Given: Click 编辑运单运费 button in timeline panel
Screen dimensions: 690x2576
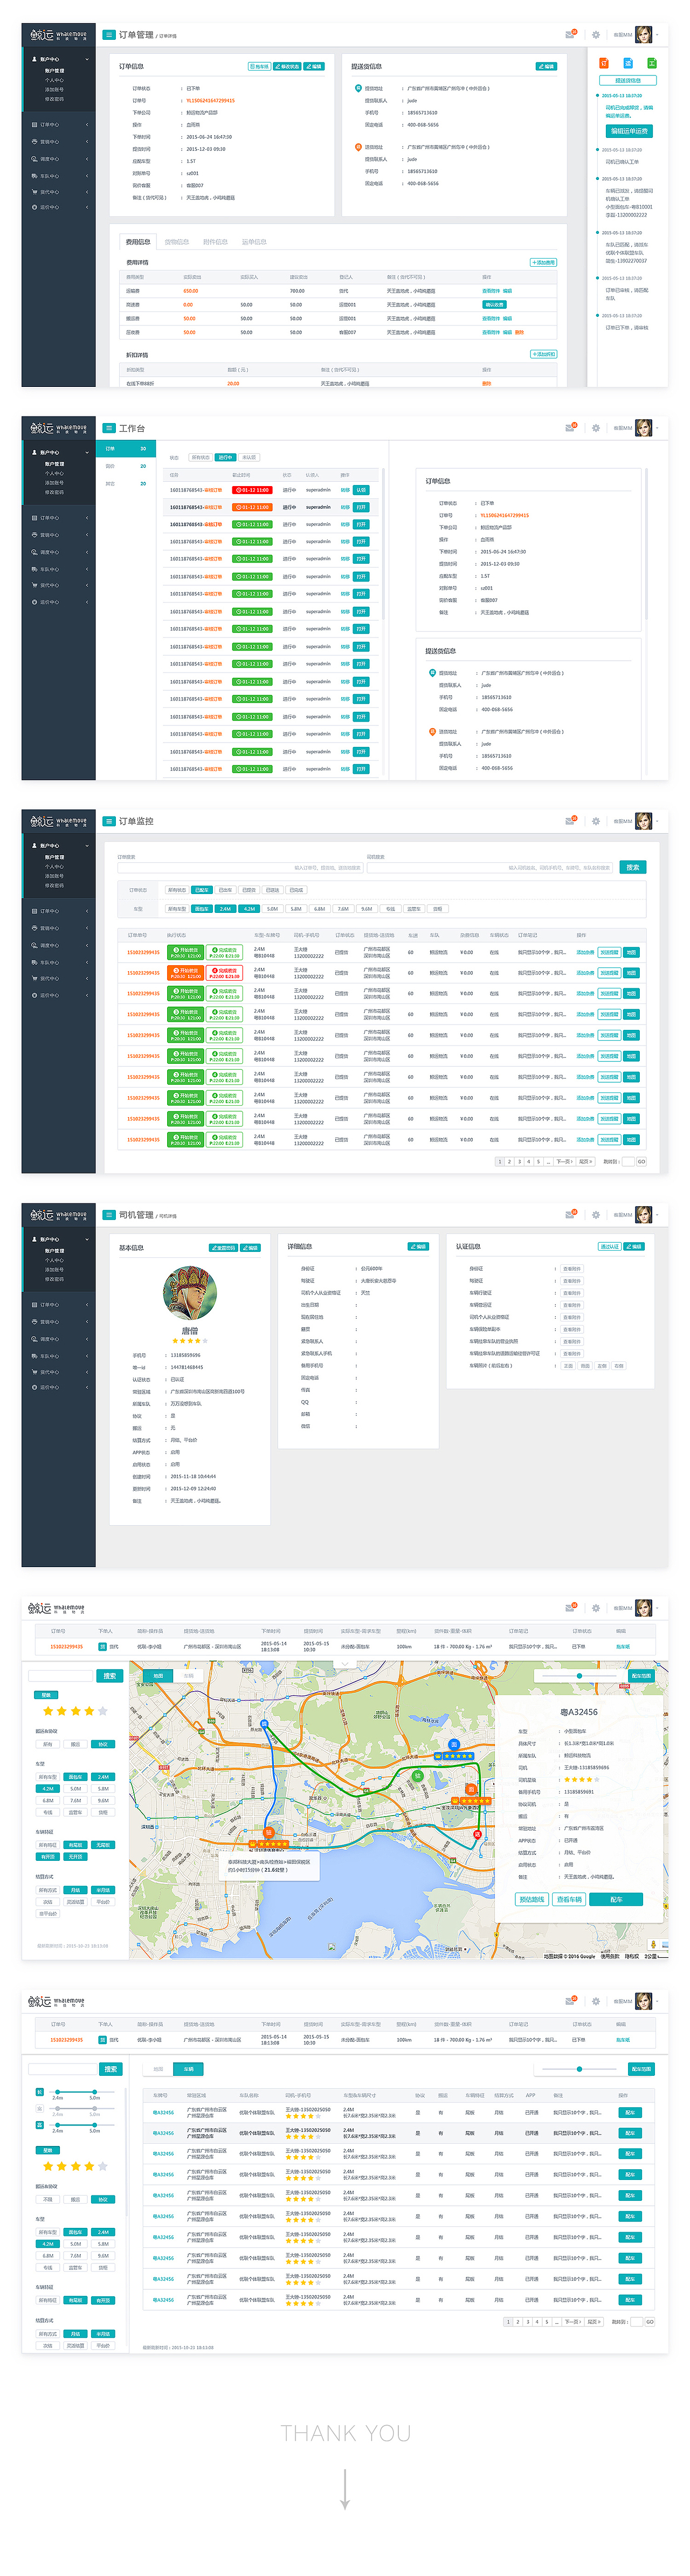Looking at the screenshot, I should 629,131.
